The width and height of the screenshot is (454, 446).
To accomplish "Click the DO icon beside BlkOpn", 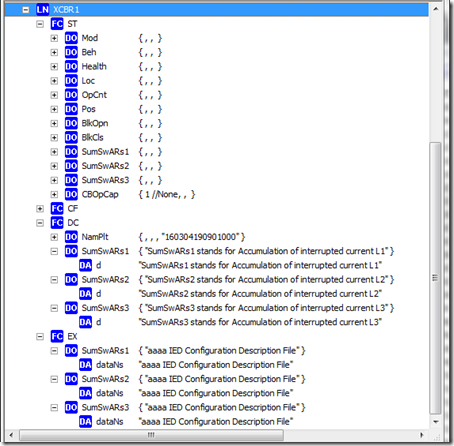I will pos(71,123).
